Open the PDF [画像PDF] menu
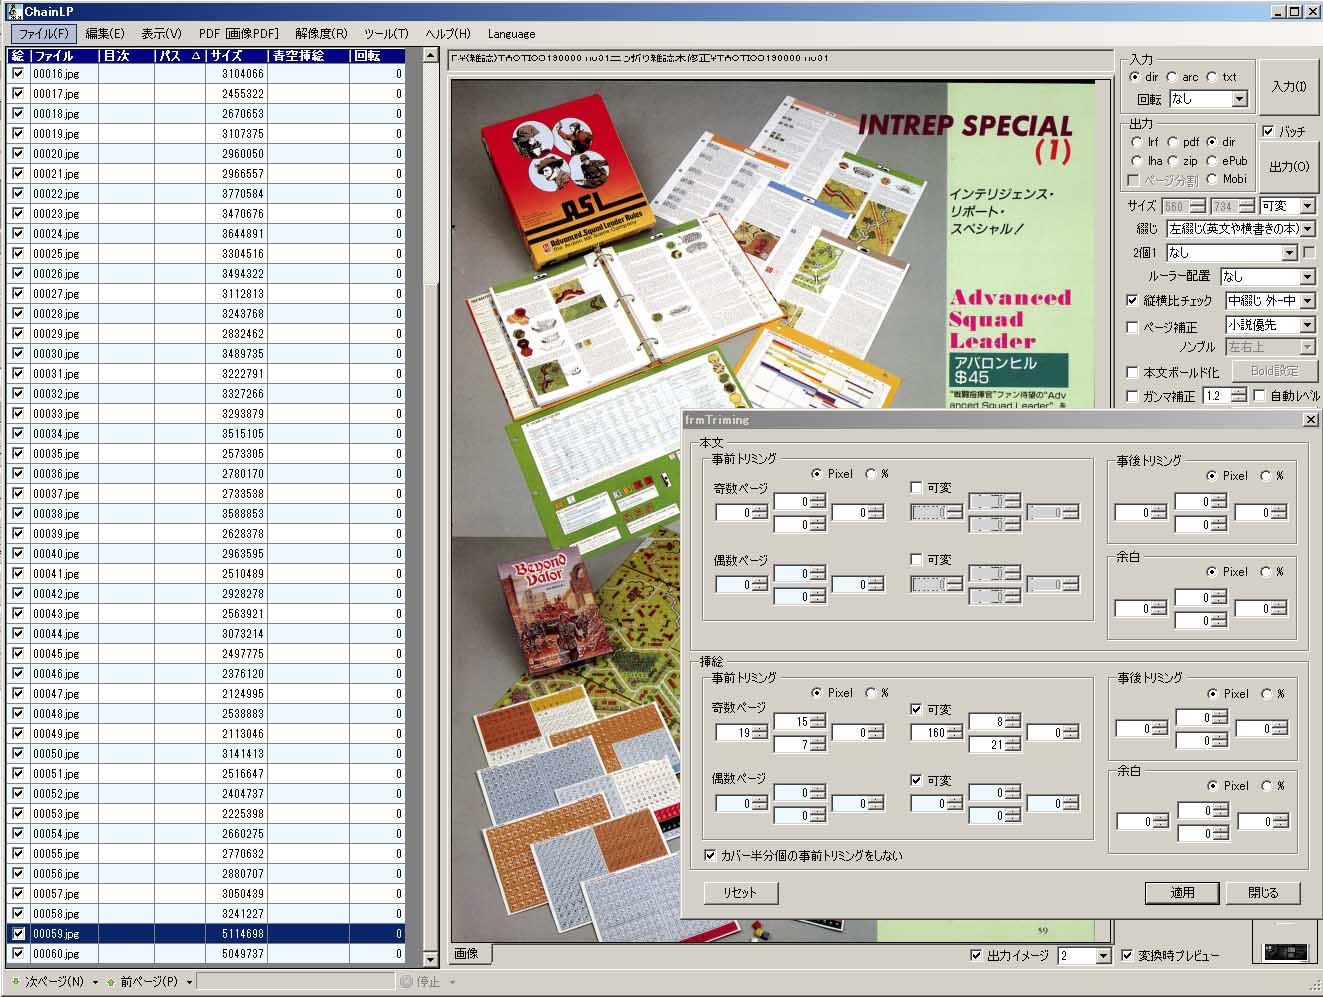This screenshot has height=997, width=1323. click(x=238, y=33)
